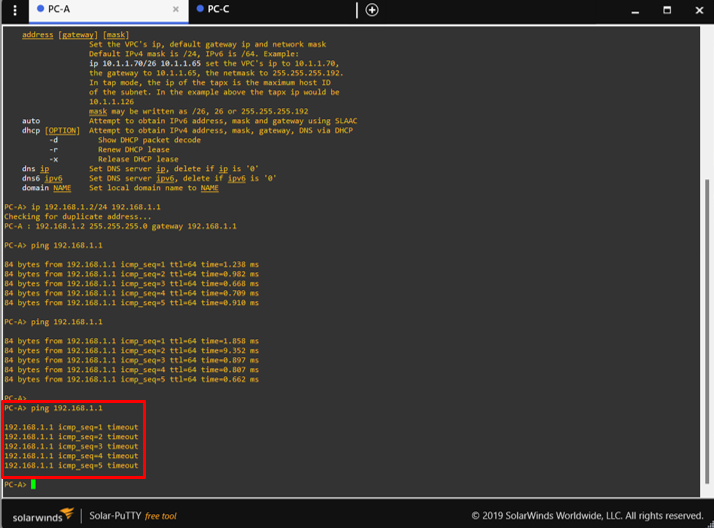Click the 'Checking for duplicate address' line
This screenshot has height=528, width=714.
(x=77, y=216)
